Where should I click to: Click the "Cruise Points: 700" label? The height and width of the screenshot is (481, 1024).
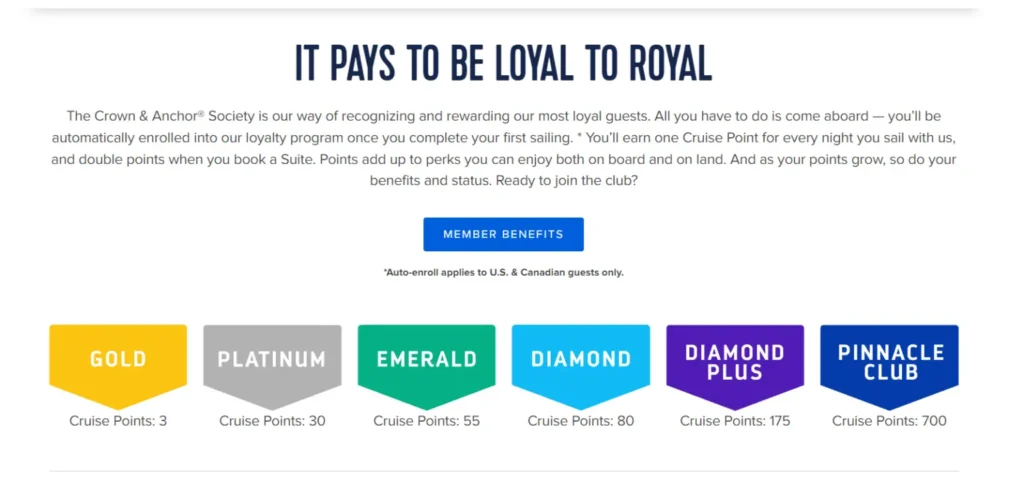(x=889, y=421)
